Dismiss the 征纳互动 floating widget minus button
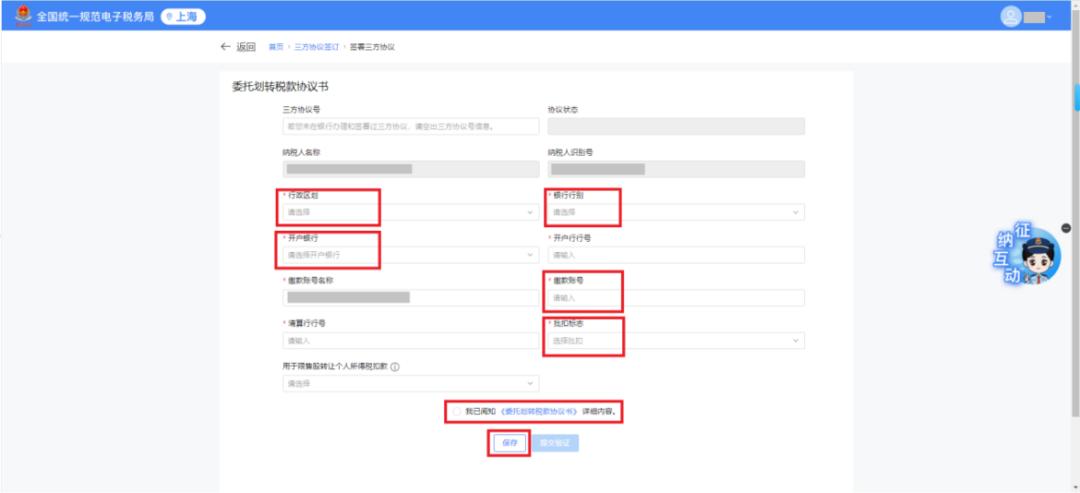This screenshot has width=1080, height=493. (1066, 228)
